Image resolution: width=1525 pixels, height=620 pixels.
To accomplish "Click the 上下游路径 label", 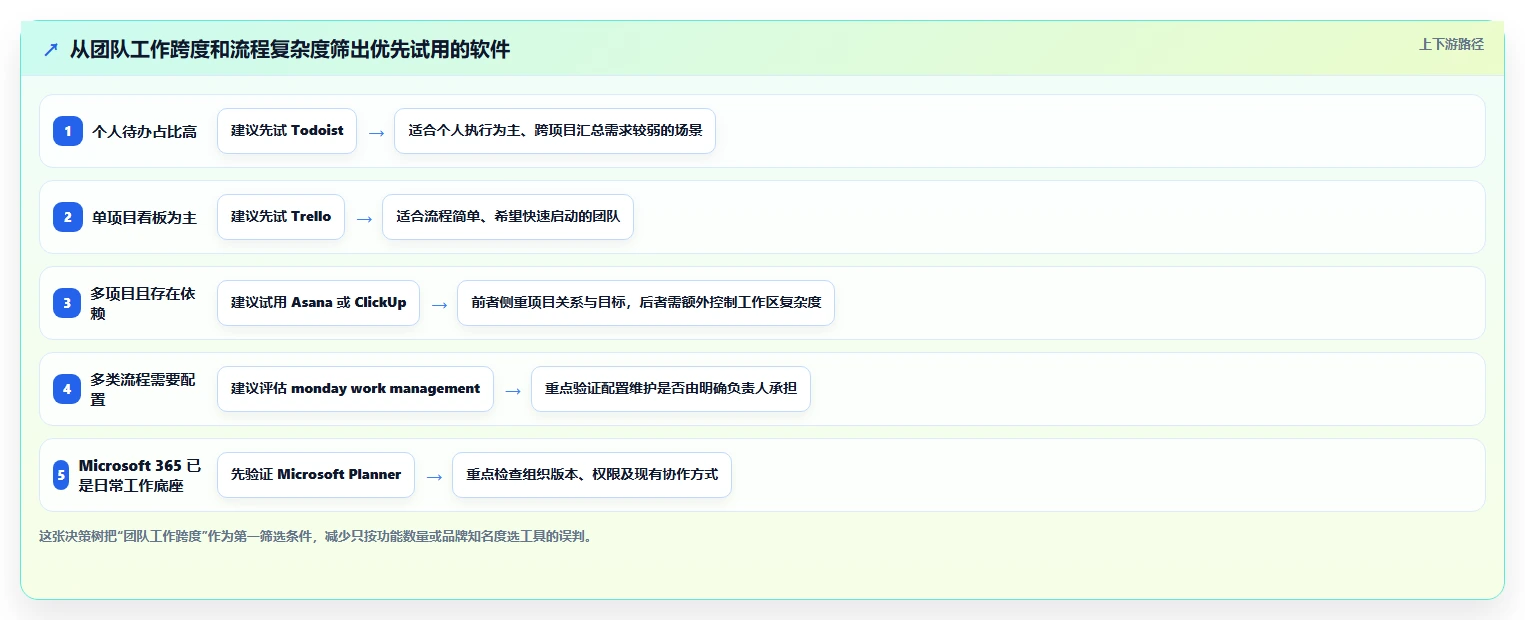I will coord(1451,44).
